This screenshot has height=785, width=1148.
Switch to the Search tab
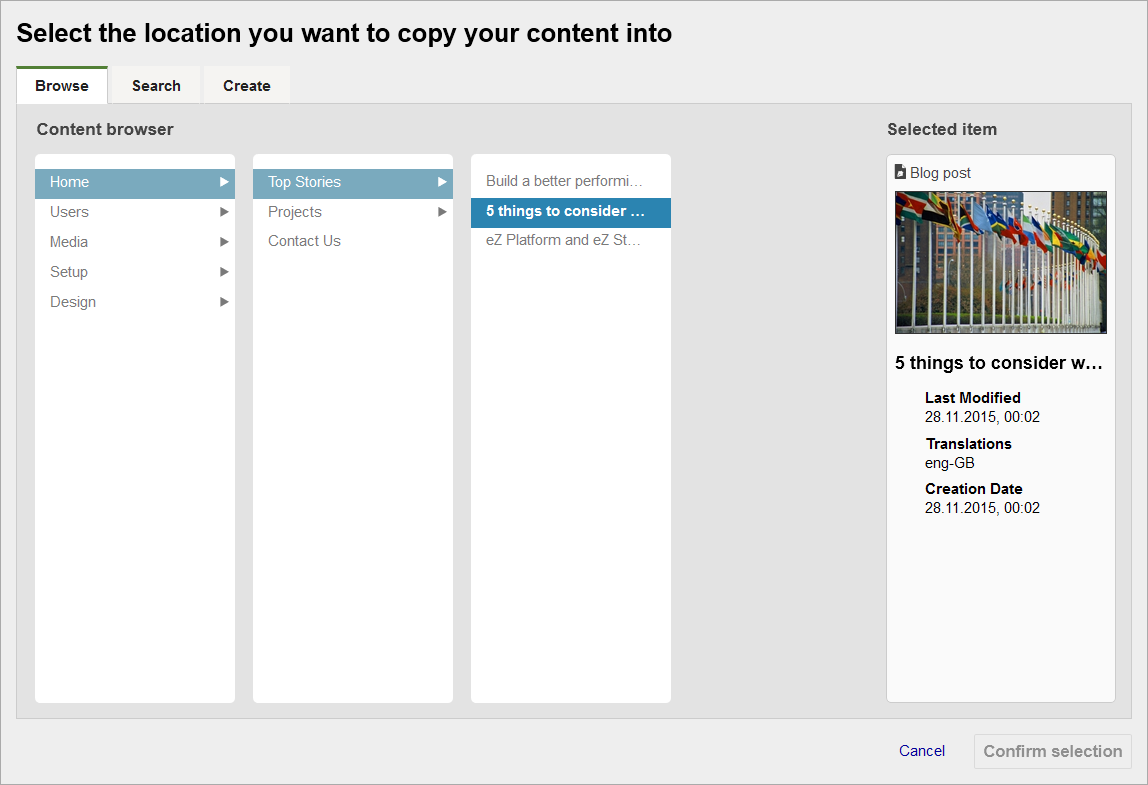click(x=156, y=86)
